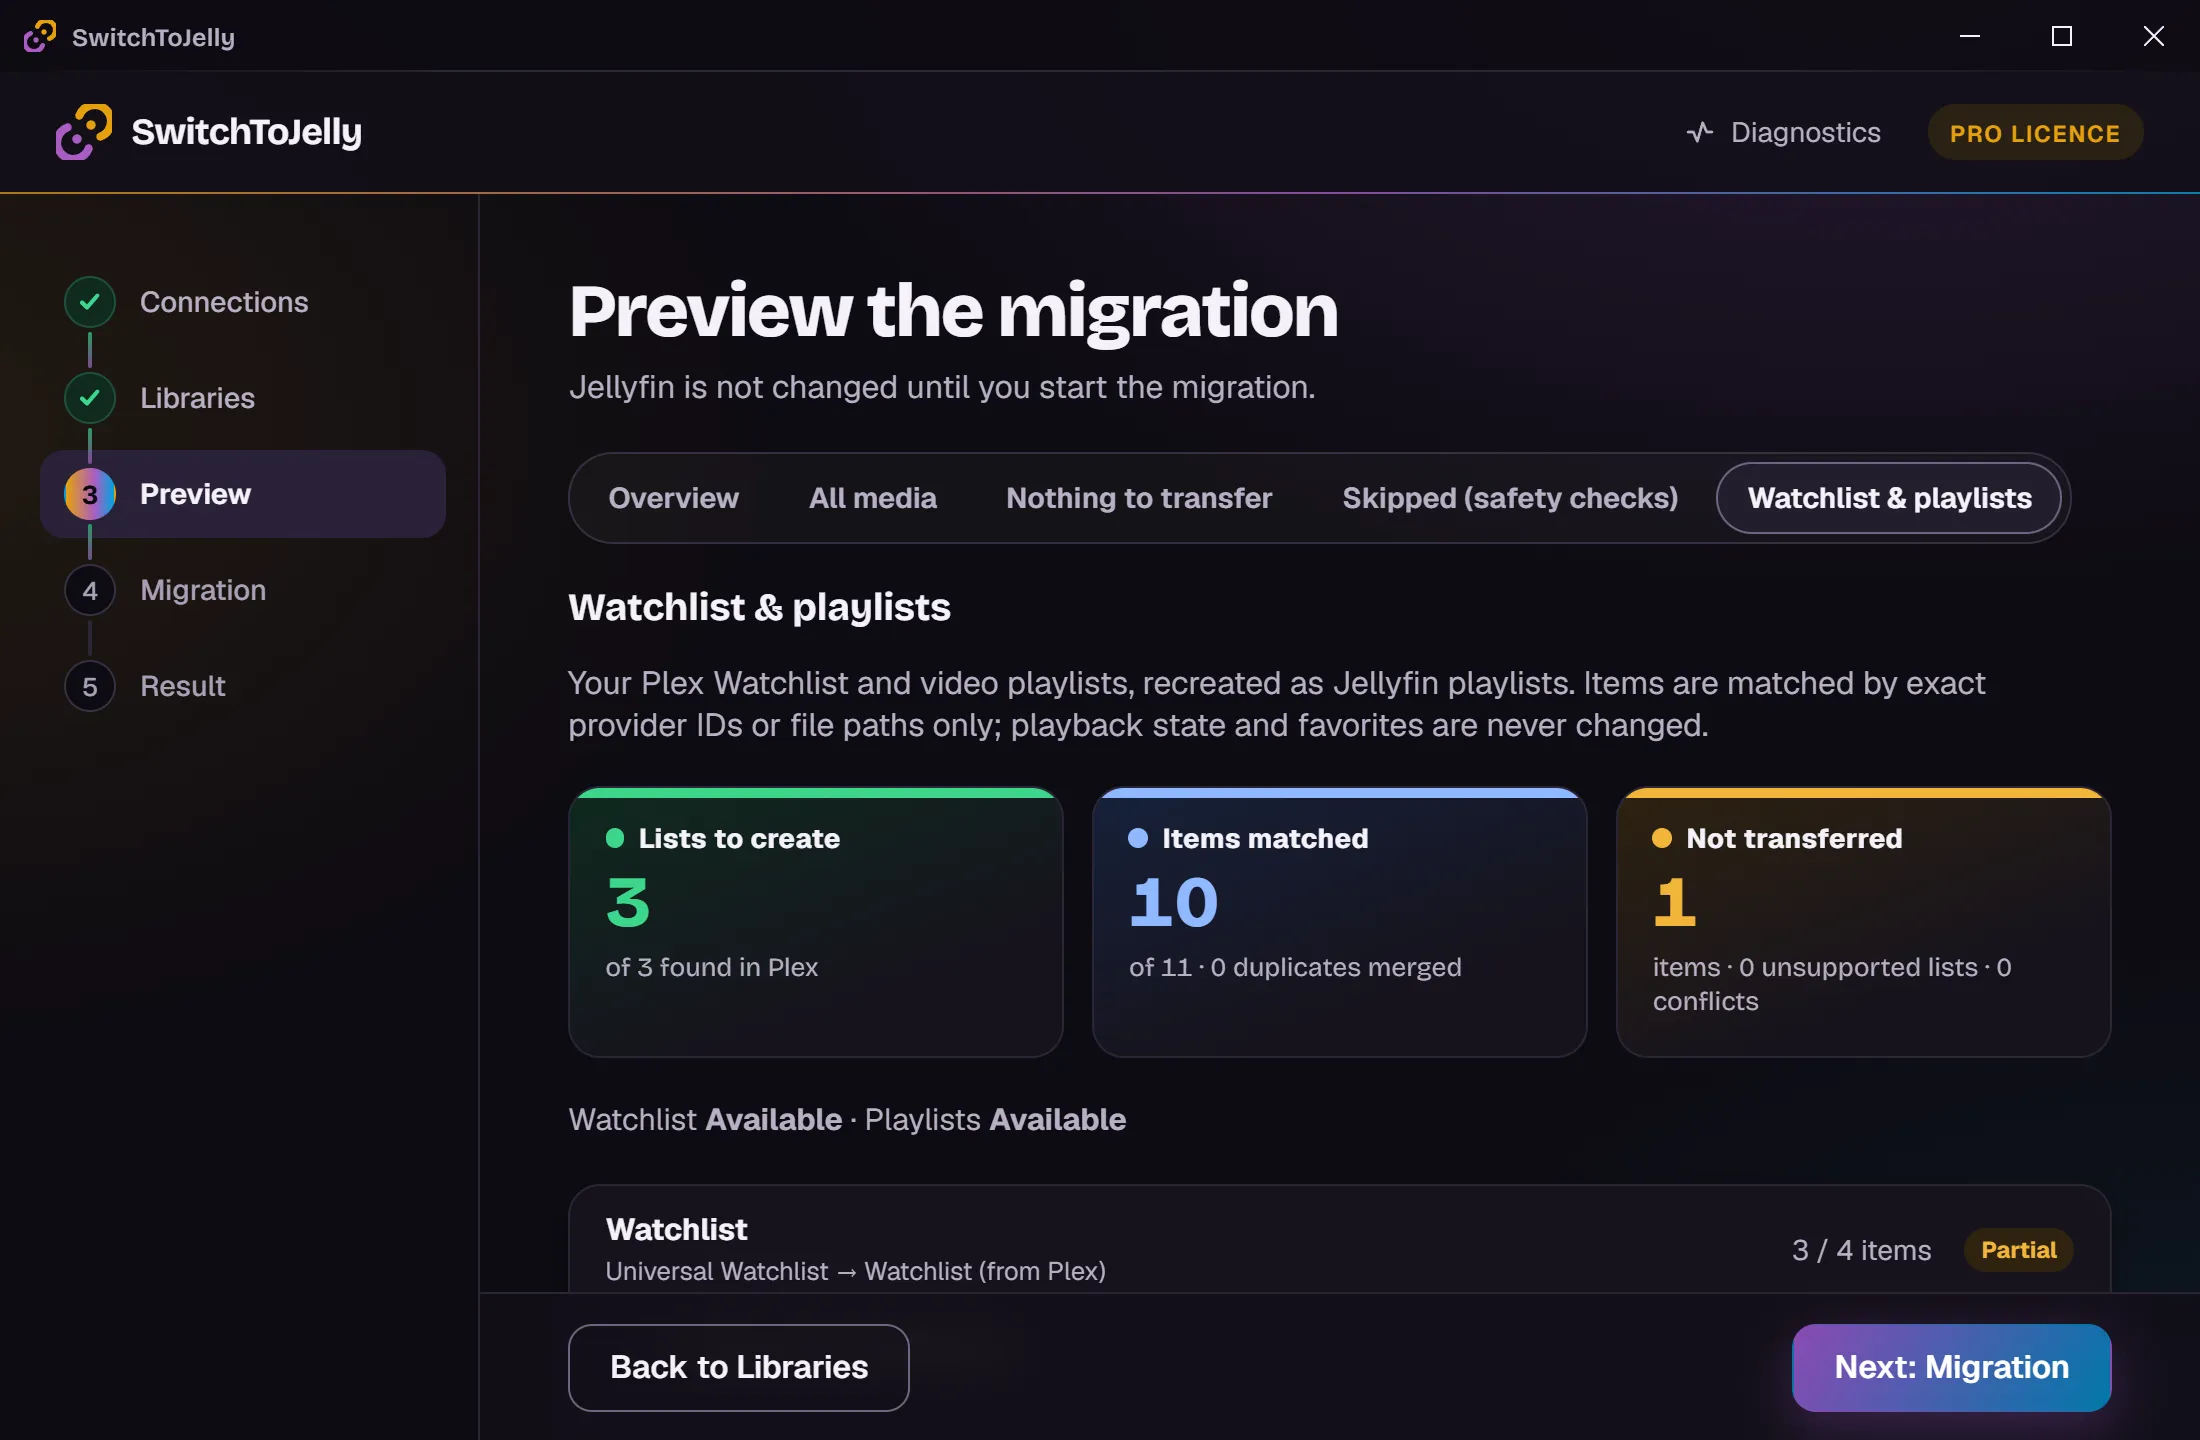Maximize the SwitchToJelly window
Screen dimensions: 2200x1440
tap(2062, 36)
